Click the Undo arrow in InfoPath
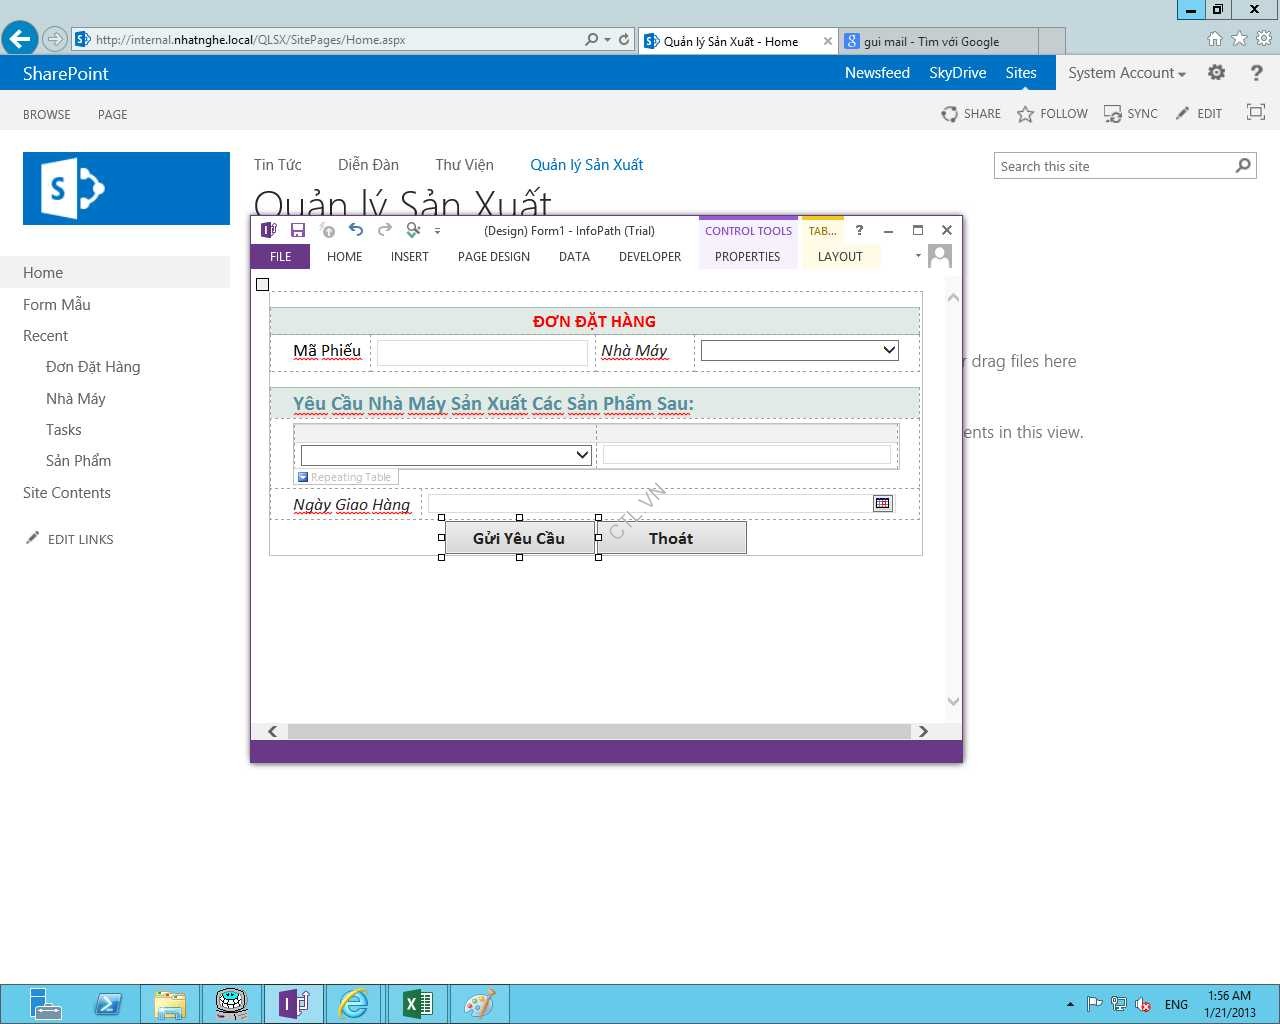This screenshot has width=1280, height=1024. tap(356, 230)
